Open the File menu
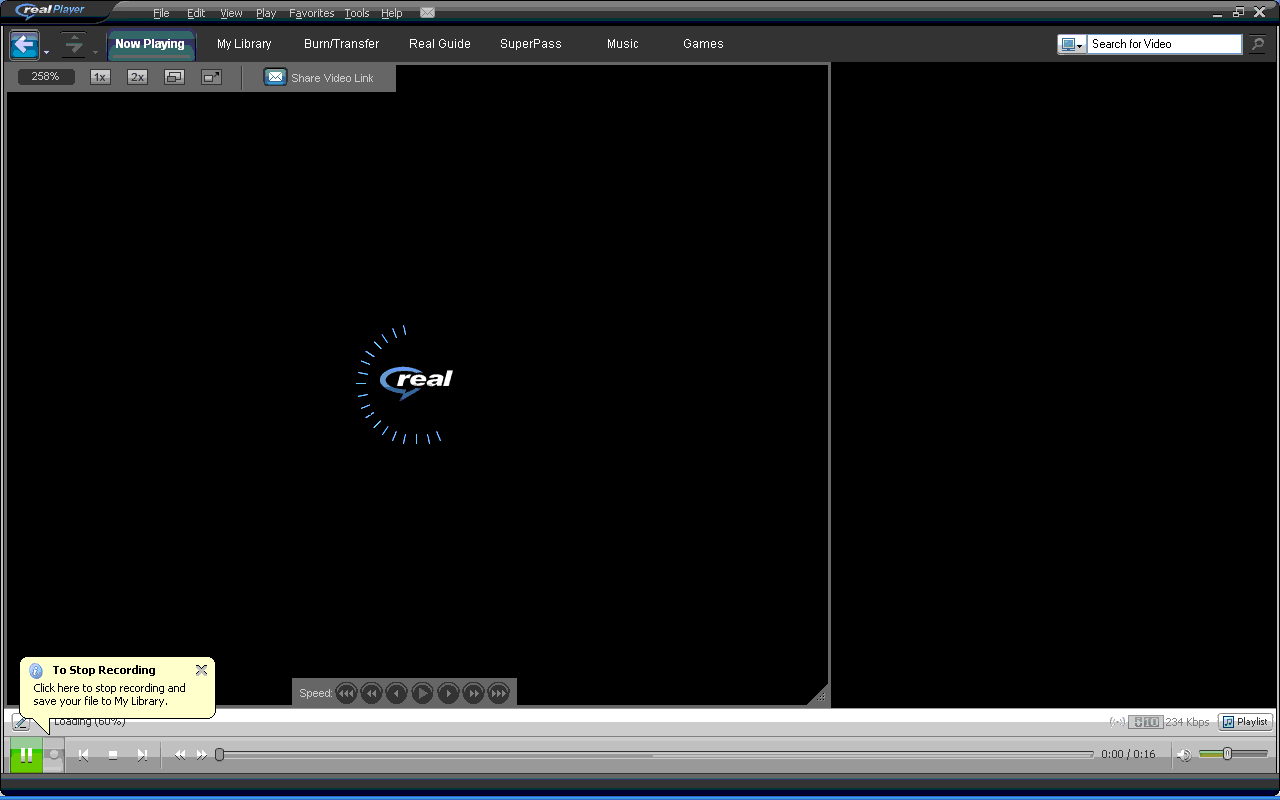The width and height of the screenshot is (1280, 800). (x=161, y=14)
